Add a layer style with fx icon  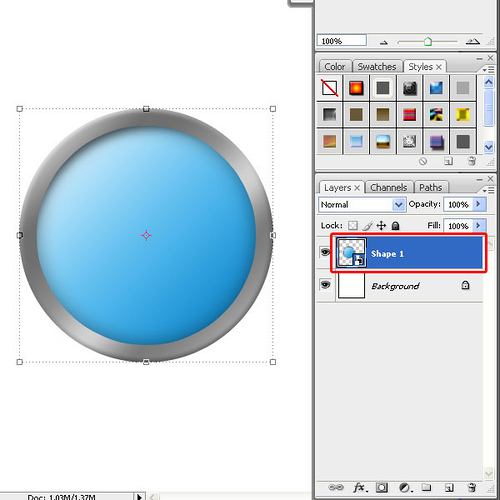click(360, 488)
